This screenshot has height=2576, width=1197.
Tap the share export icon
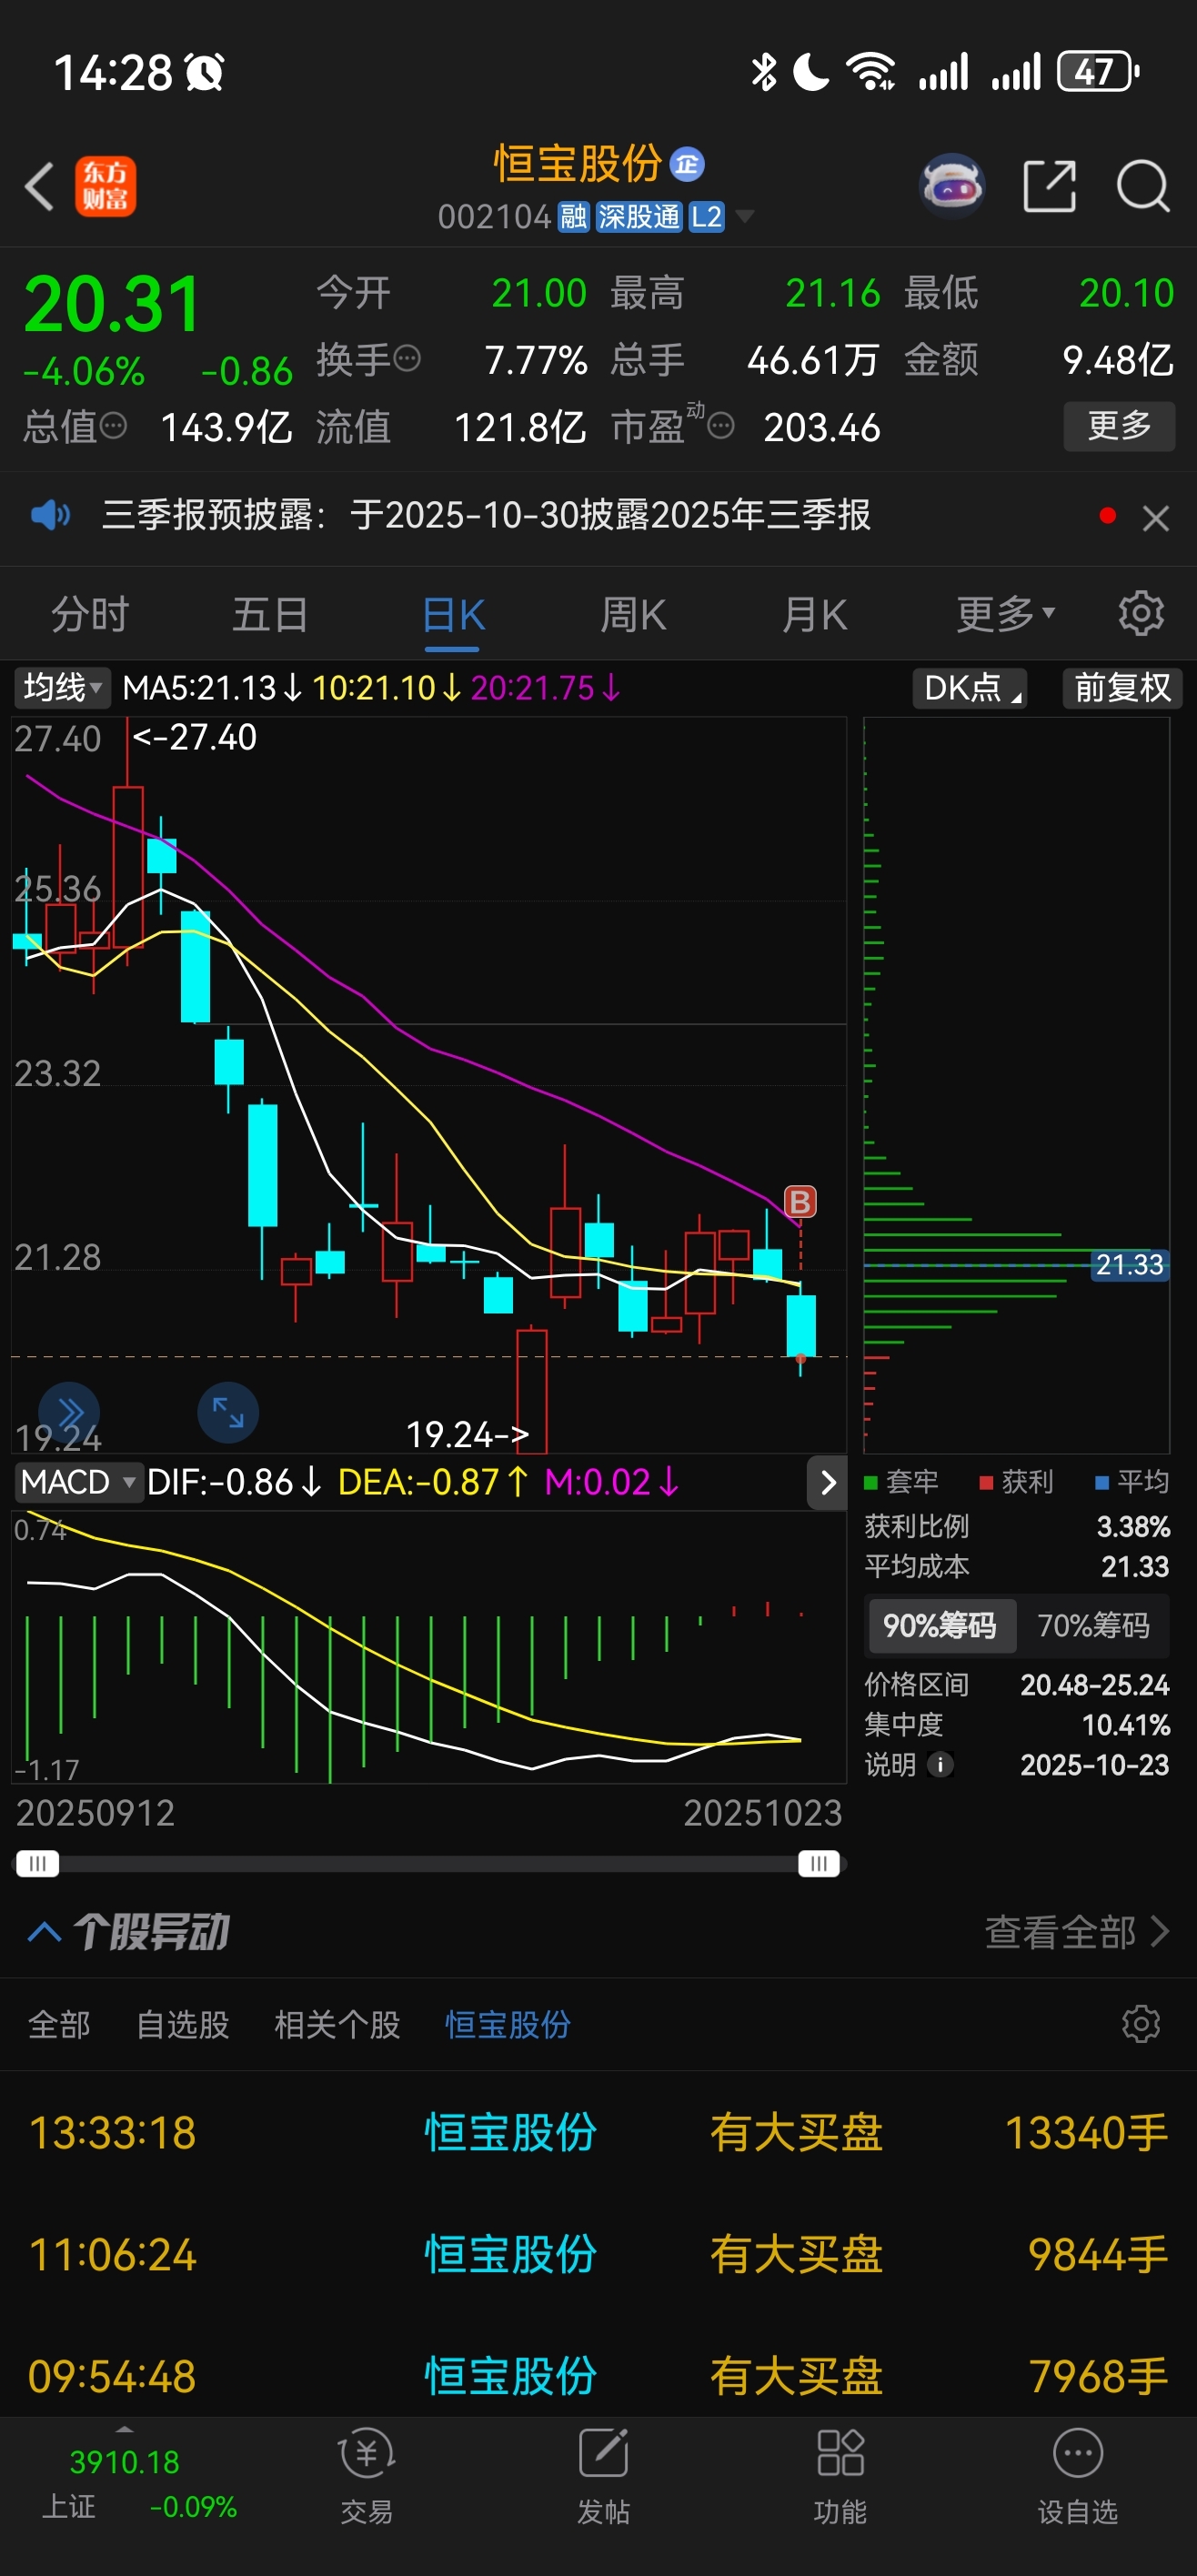(x=1050, y=186)
